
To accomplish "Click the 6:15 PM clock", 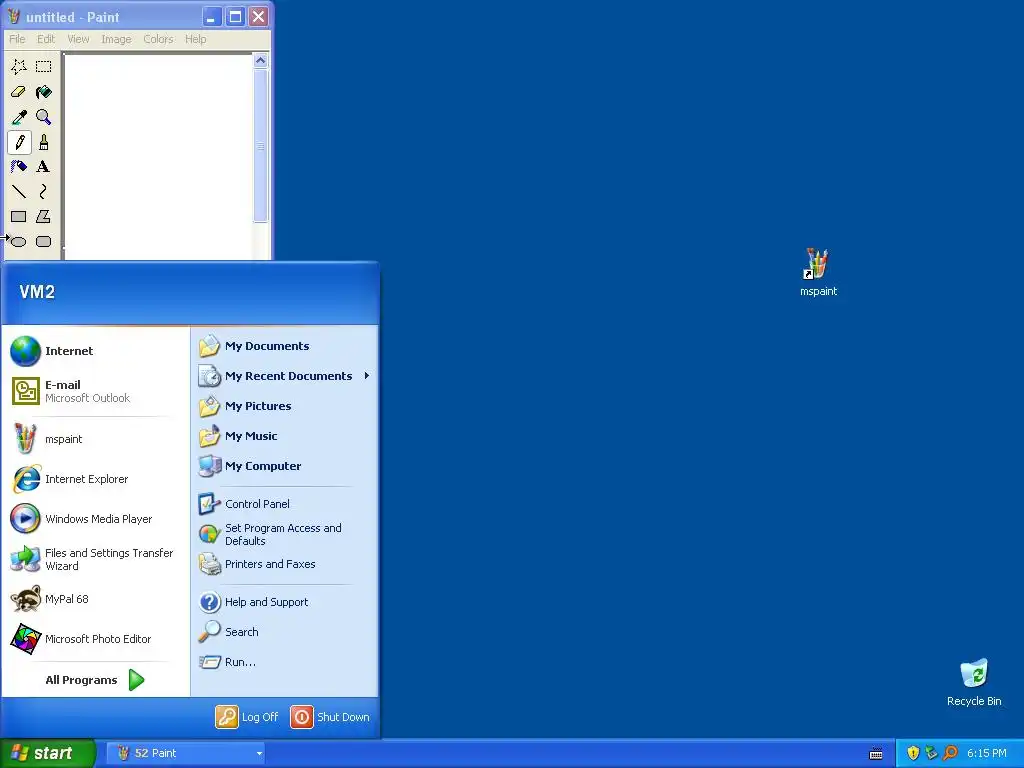I will pyautogui.click(x=987, y=754).
